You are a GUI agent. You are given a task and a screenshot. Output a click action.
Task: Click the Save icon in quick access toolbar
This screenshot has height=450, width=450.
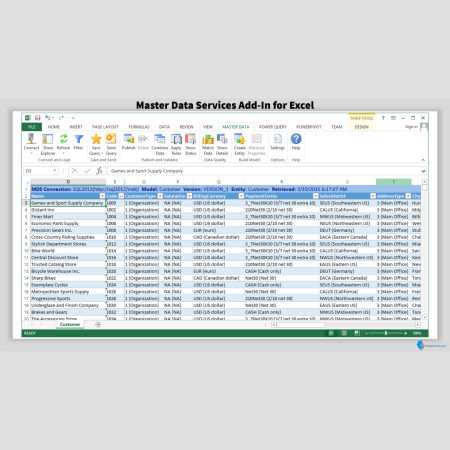(37, 118)
